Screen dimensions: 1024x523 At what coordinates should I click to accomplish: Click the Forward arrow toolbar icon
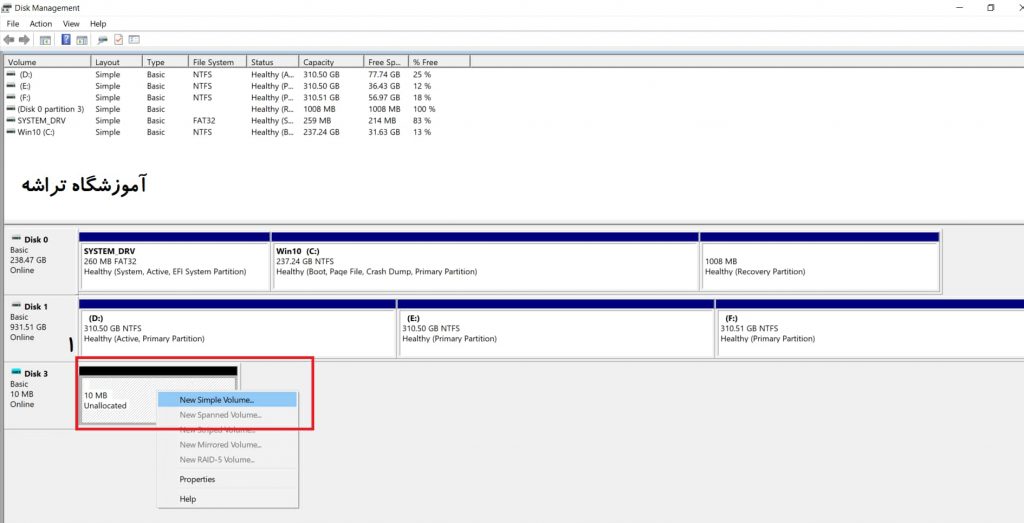coord(25,40)
